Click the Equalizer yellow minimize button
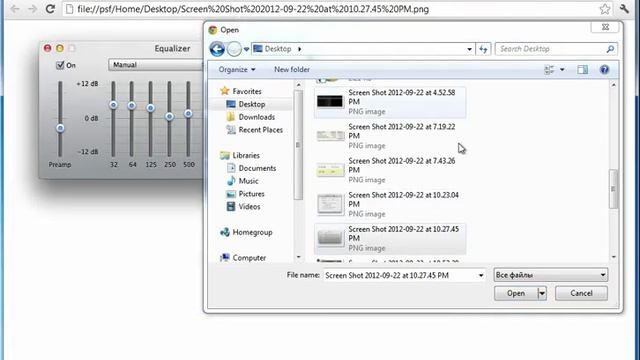 pos(60,48)
